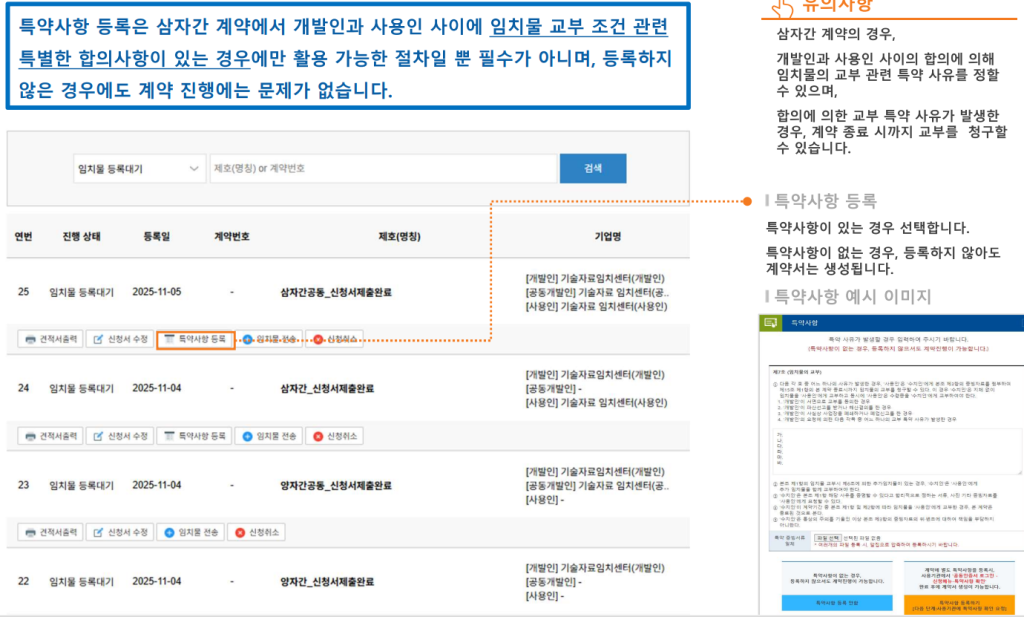Click the 특약사항 등록 heading on the right
1024x617 pixels.
pos(825,201)
